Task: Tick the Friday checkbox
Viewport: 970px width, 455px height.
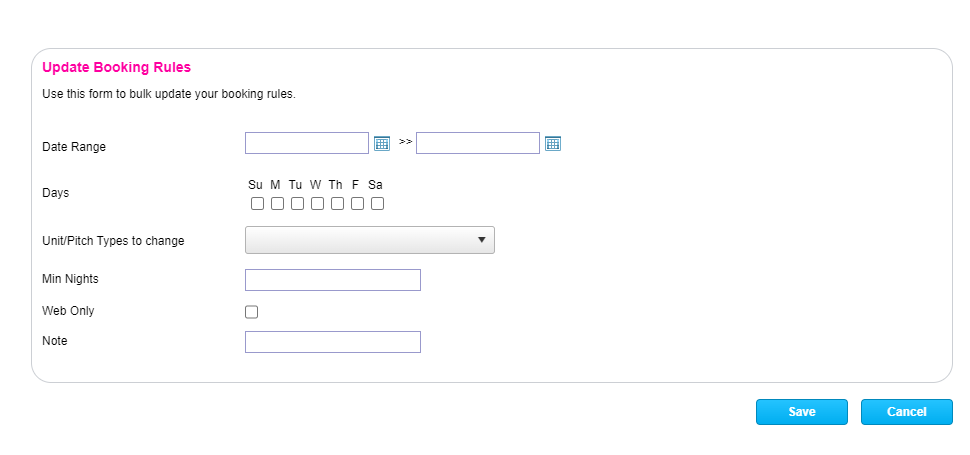Action: [x=357, y=204]
